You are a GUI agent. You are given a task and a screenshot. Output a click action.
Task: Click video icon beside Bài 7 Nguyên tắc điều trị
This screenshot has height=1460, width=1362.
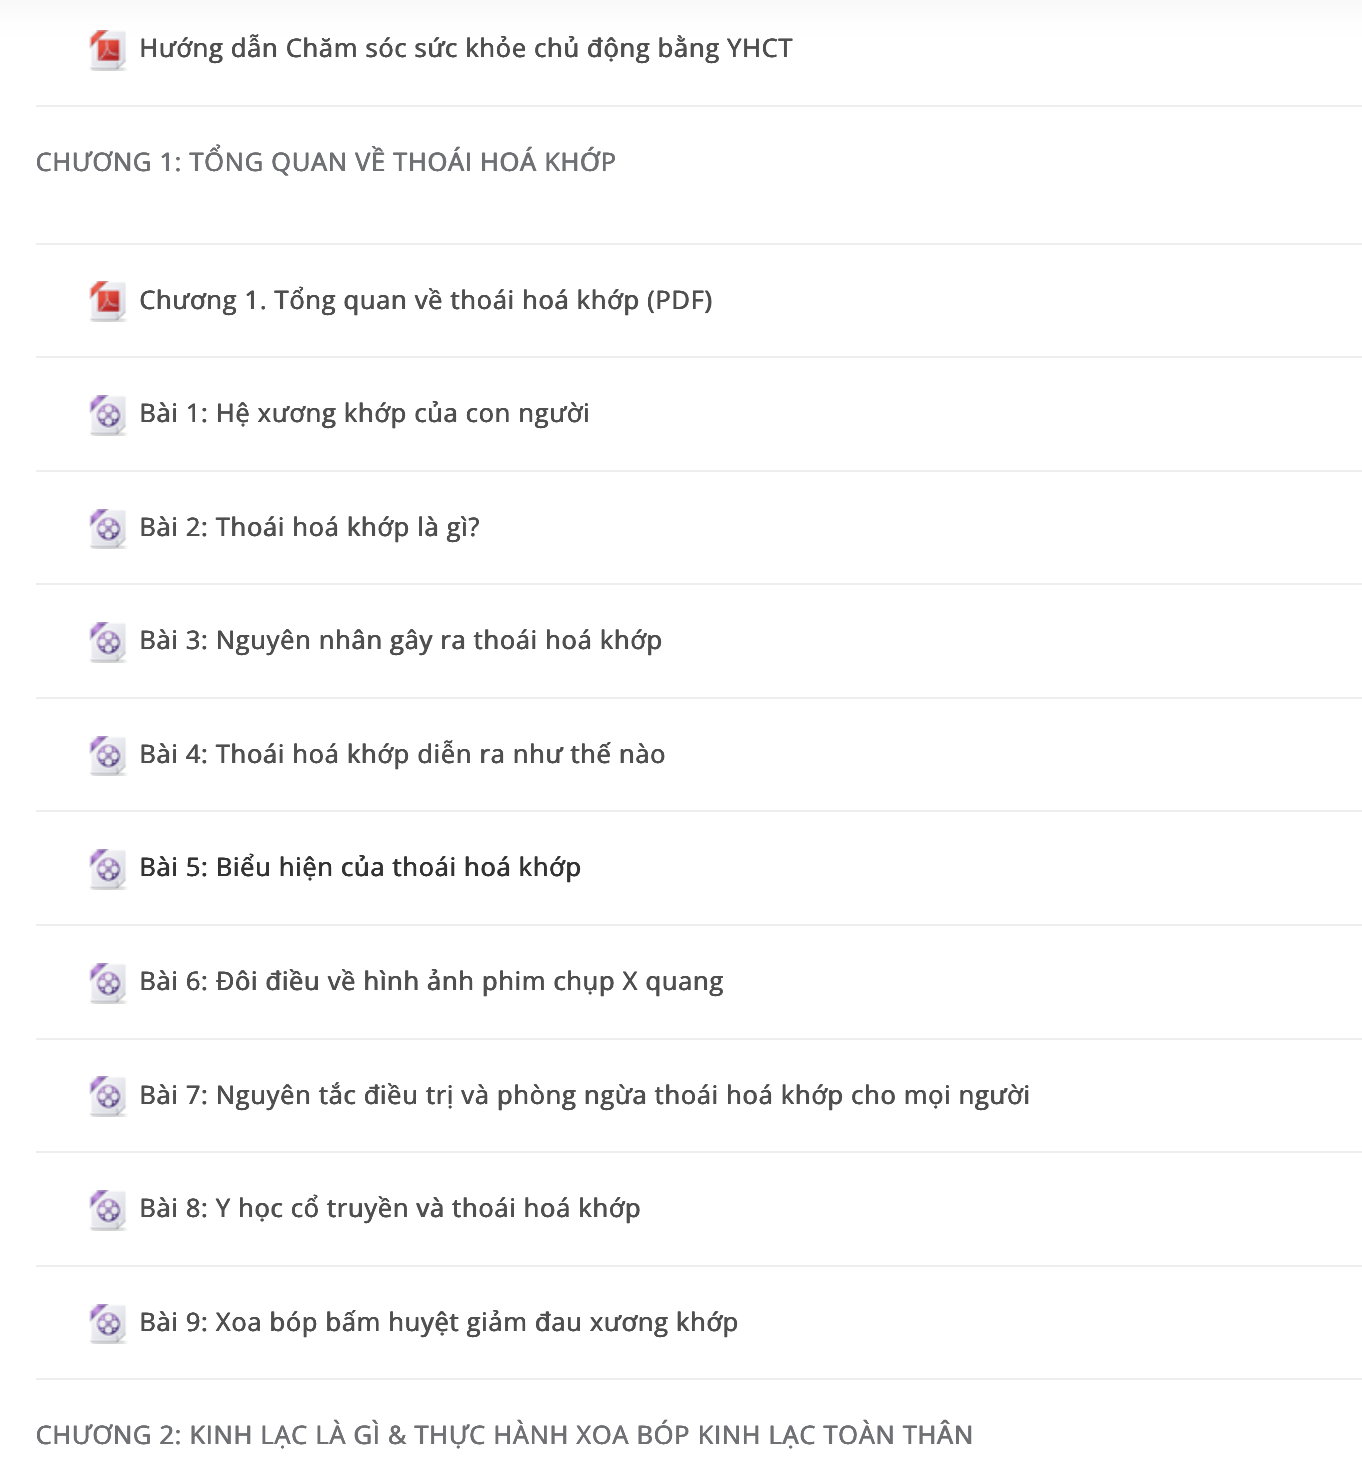click(107, 1096)
